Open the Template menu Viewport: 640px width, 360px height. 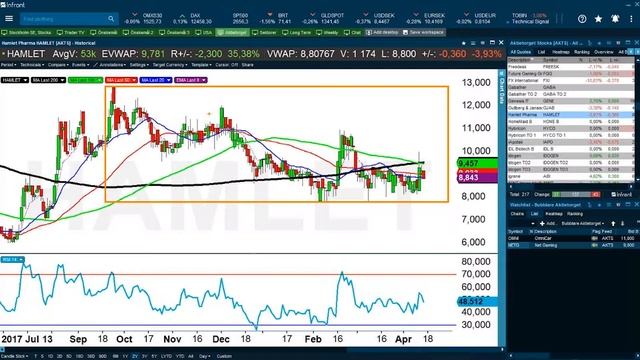click(201, 65)
